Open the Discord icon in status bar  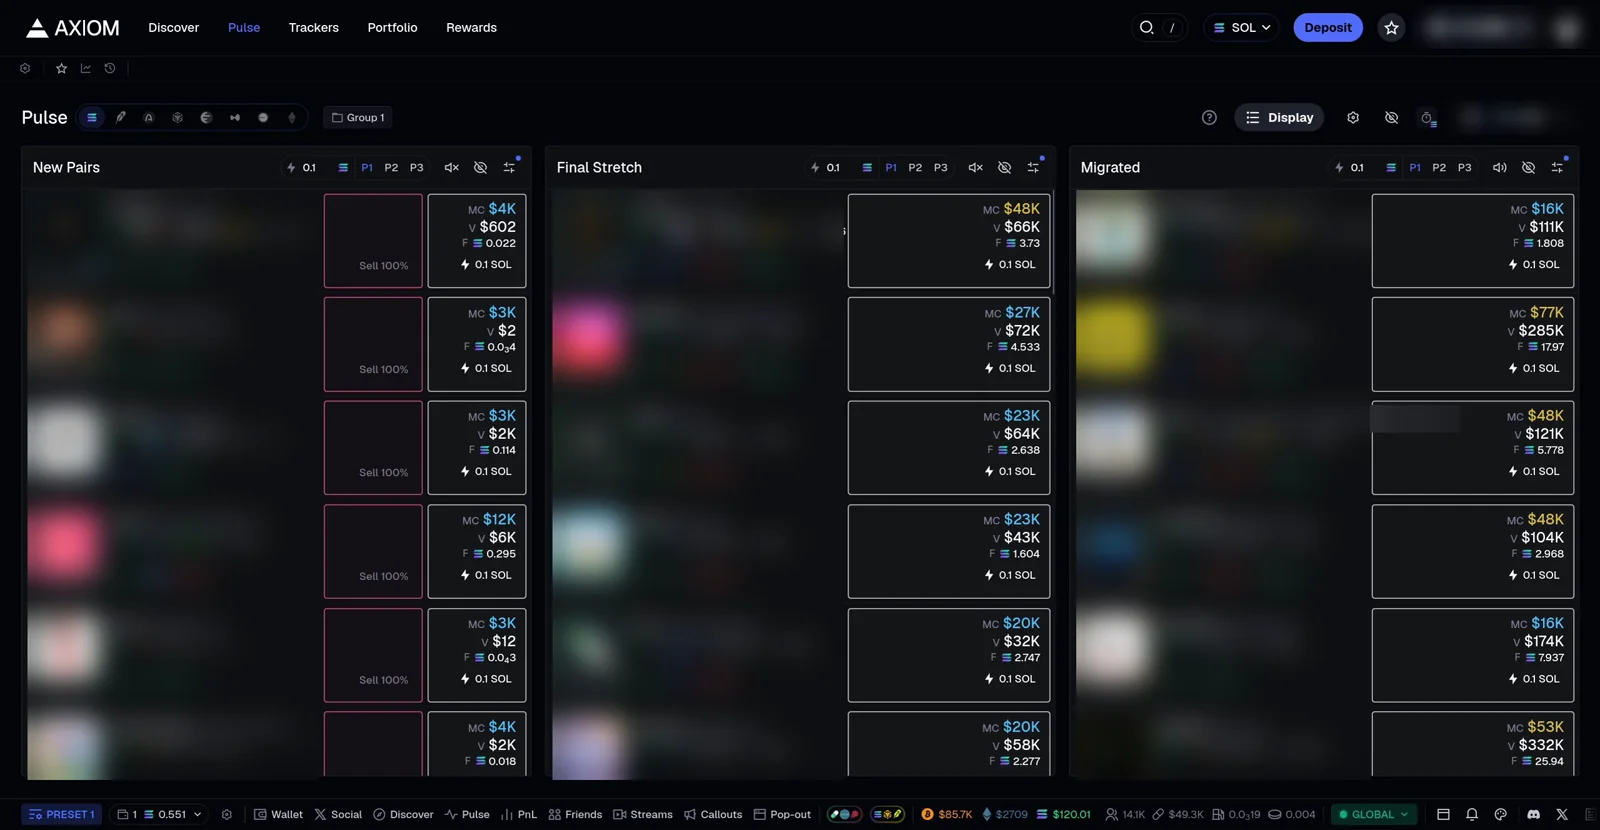coord(1533,814)
